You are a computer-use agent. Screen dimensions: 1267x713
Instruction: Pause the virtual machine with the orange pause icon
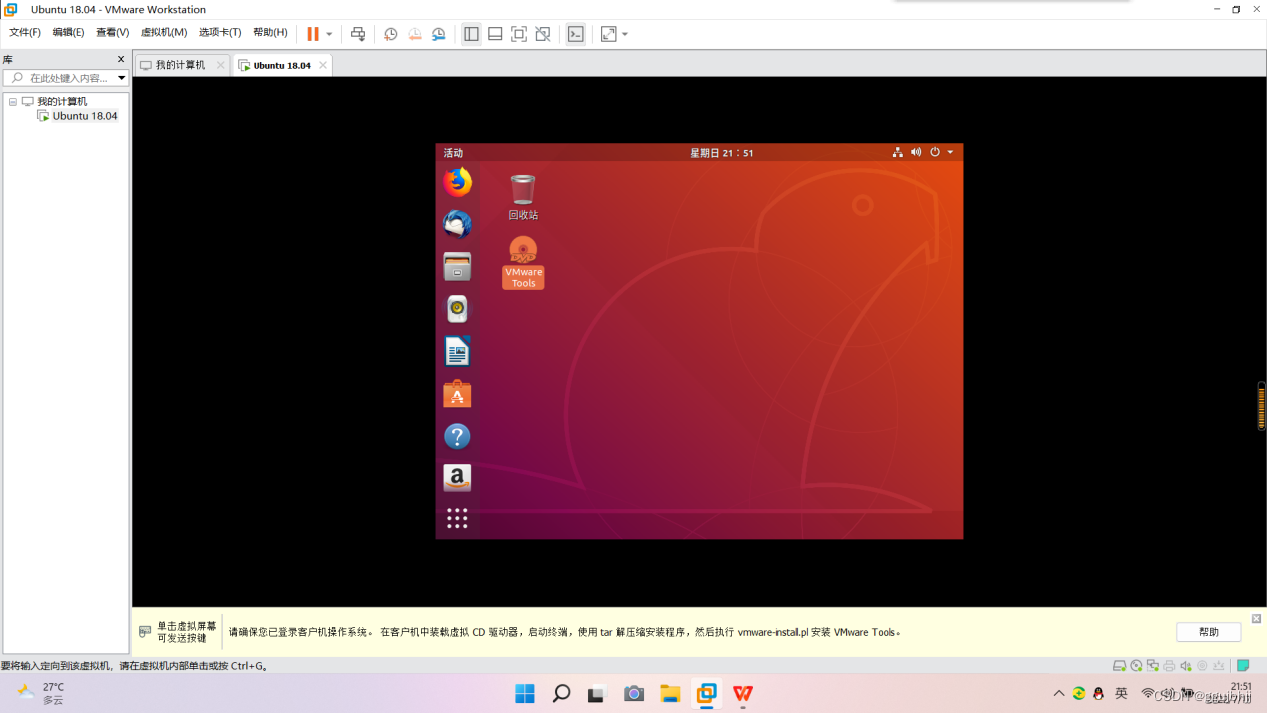tap(313, 34)
